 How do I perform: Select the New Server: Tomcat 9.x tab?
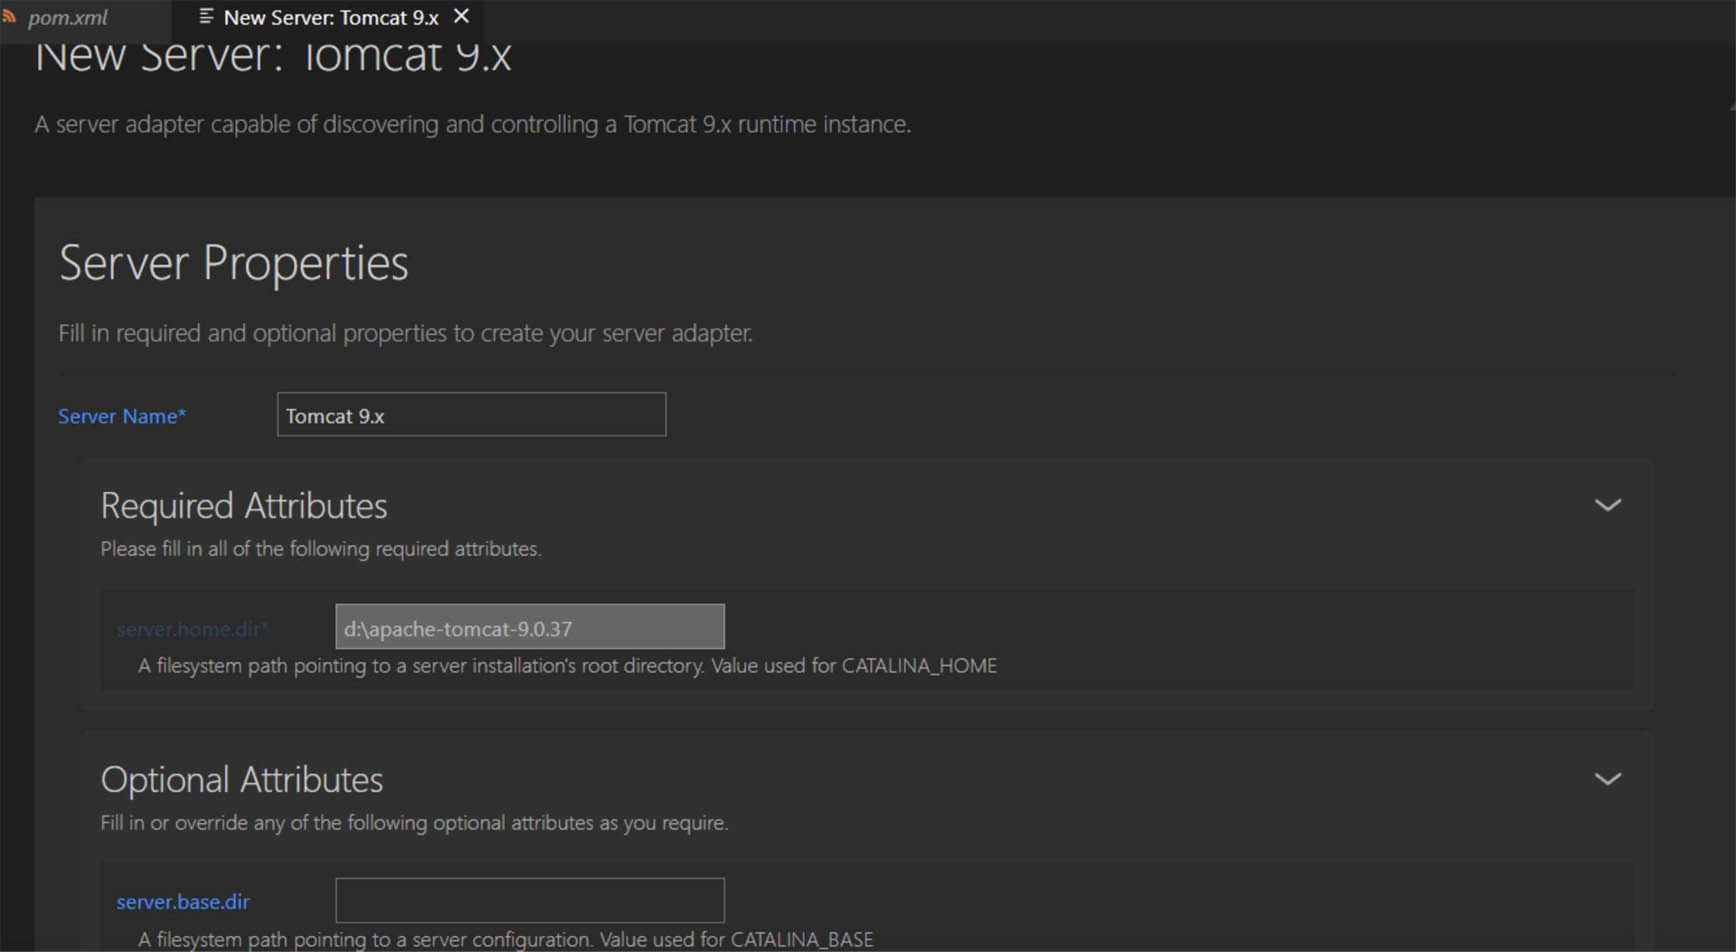(x=330, y=17)
